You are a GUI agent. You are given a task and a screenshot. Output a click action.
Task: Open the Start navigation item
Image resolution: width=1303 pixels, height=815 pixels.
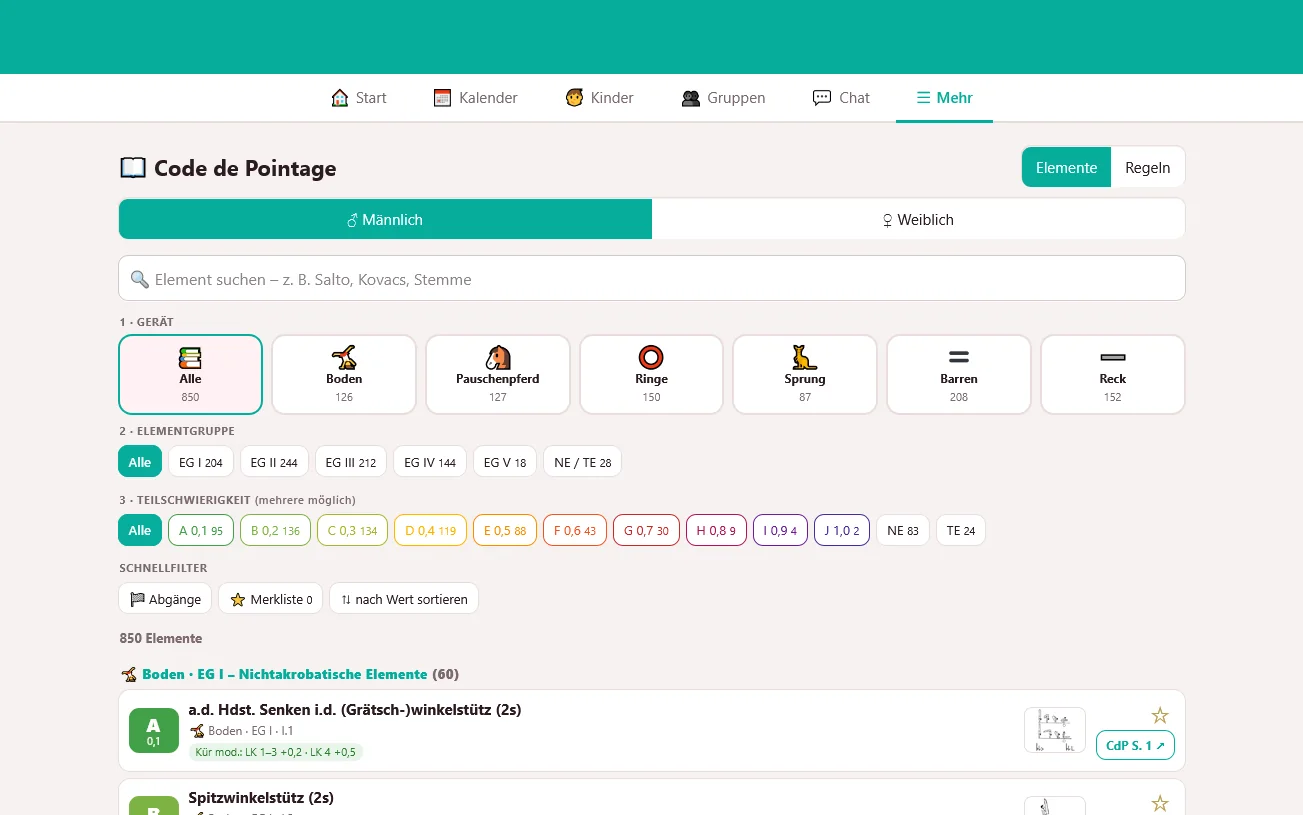(359, 98)
